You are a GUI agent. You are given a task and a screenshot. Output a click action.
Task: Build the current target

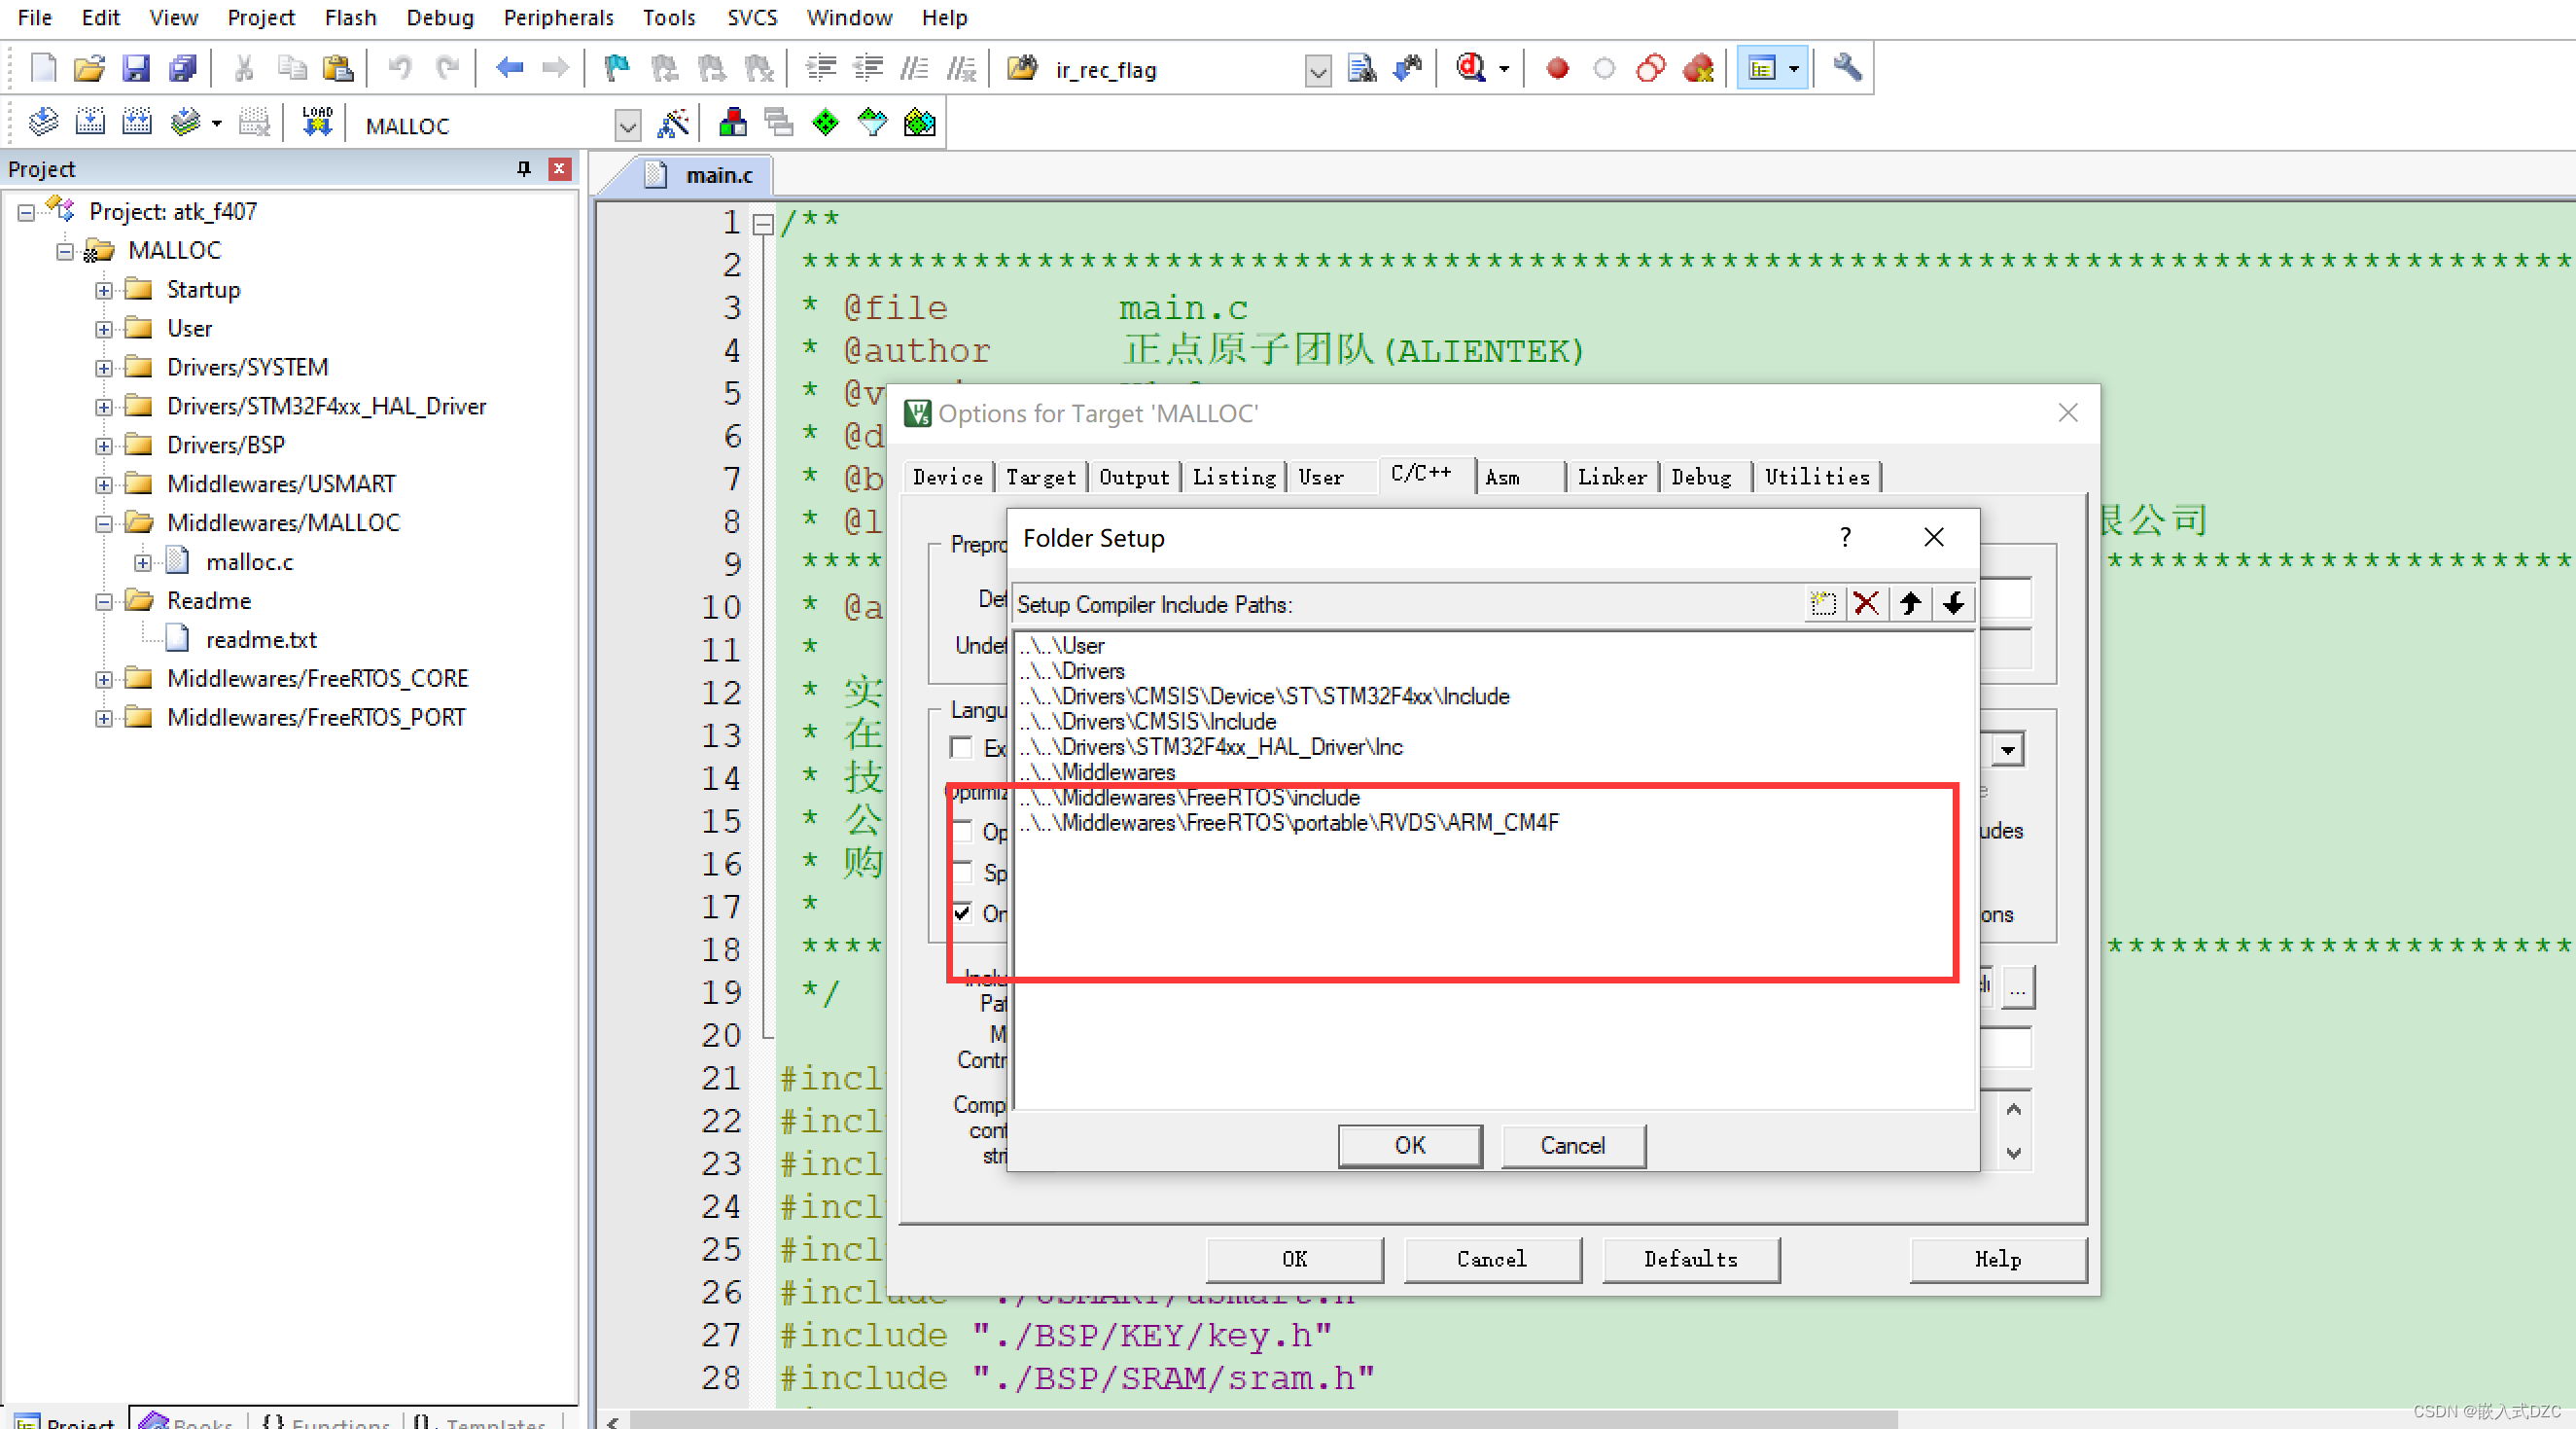click(x=89, y=121)
